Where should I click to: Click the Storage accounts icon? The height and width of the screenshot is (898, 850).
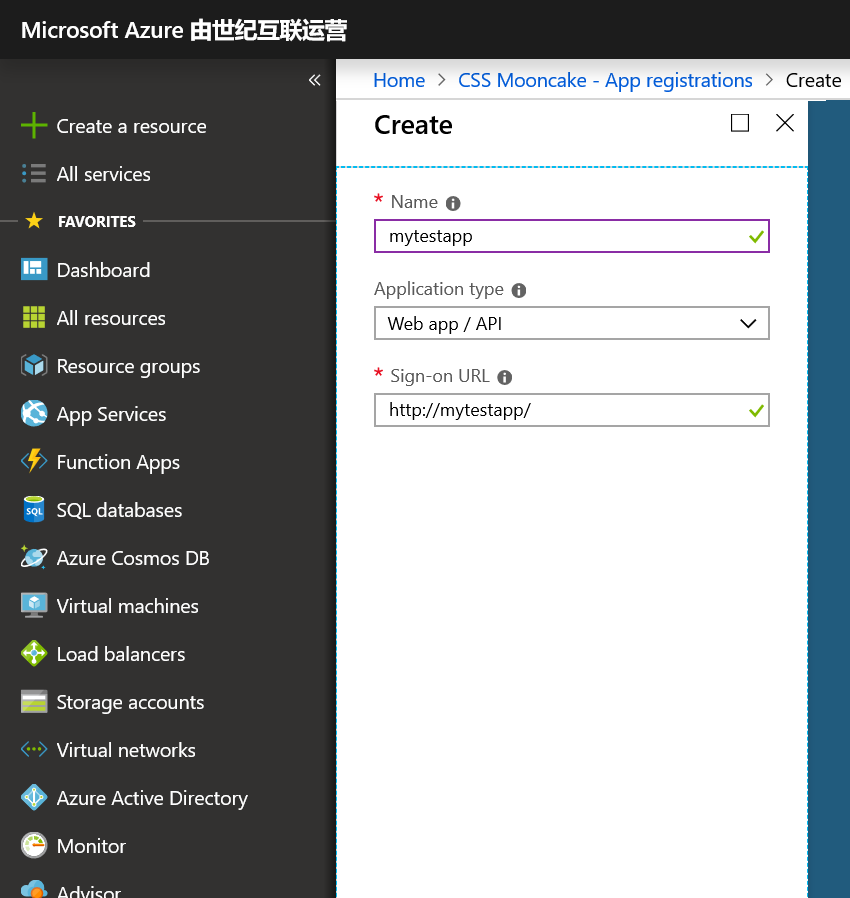pos(34,702)
